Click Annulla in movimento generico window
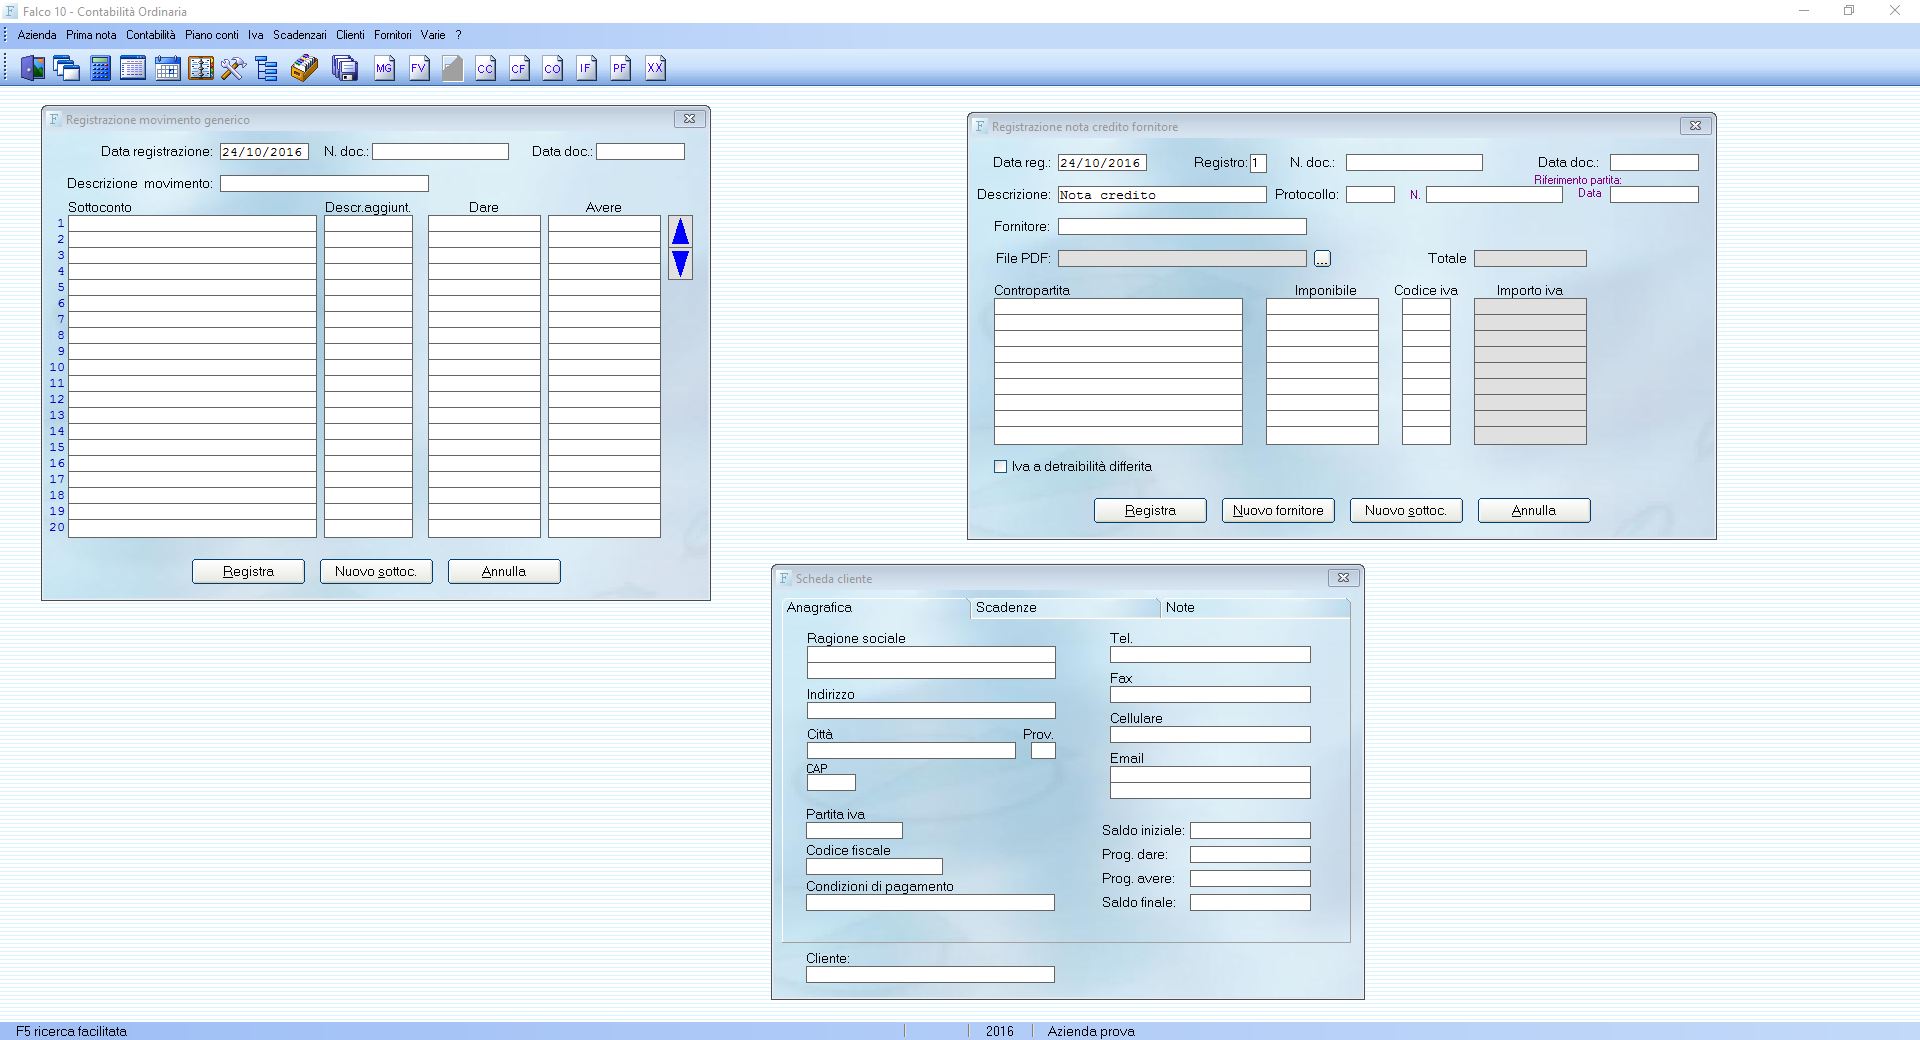Screen dimensions: 1920x1040 [x=504, y=572]
